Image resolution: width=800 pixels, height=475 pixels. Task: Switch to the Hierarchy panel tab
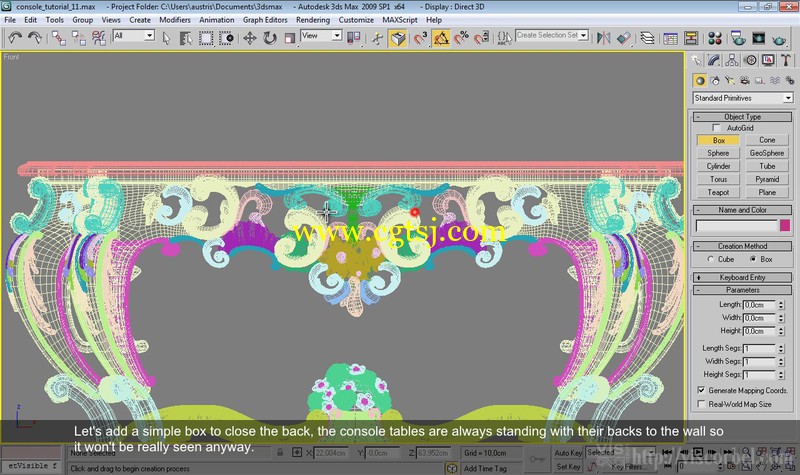tap(732, 60)
